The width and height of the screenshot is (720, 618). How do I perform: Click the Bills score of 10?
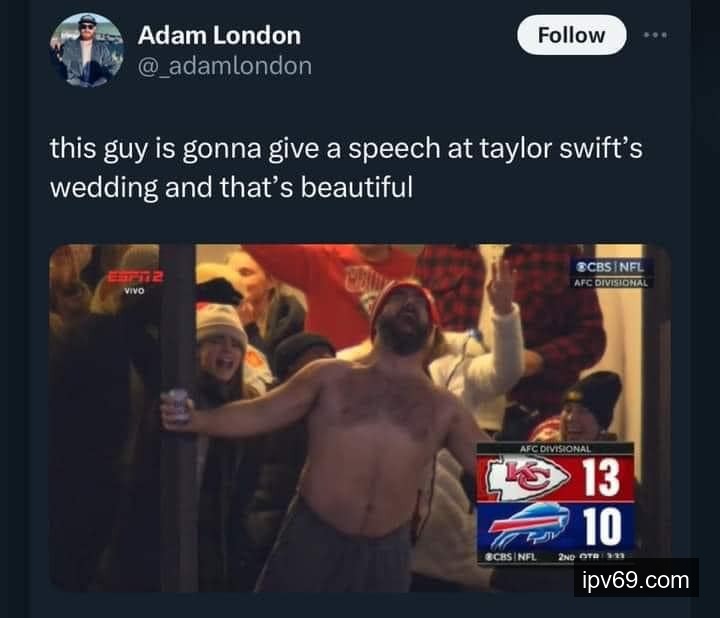602,527
